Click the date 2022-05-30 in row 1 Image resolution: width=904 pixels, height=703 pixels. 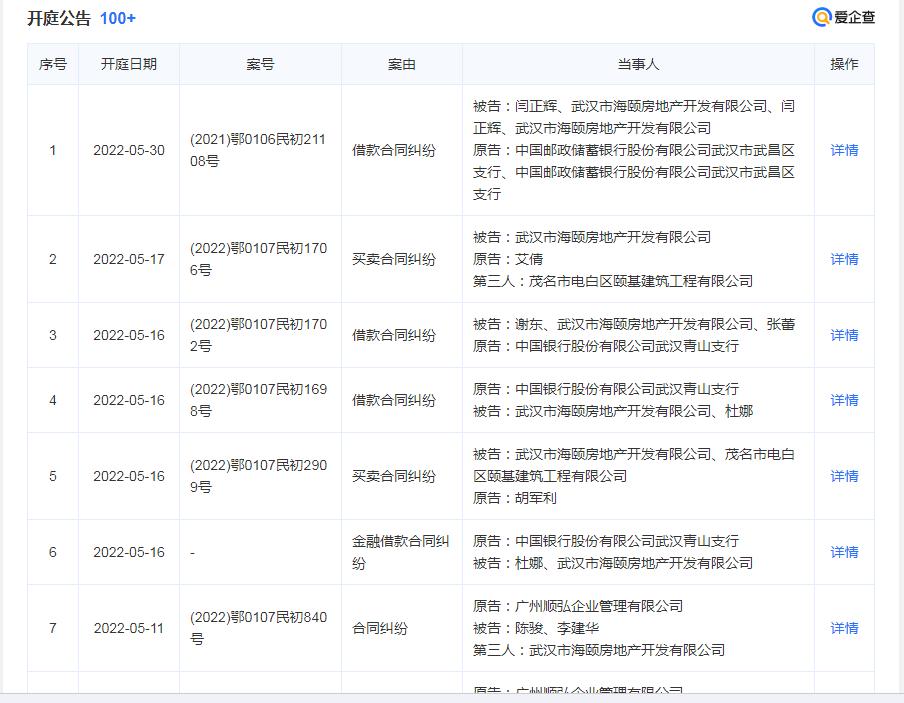[129, 150]
